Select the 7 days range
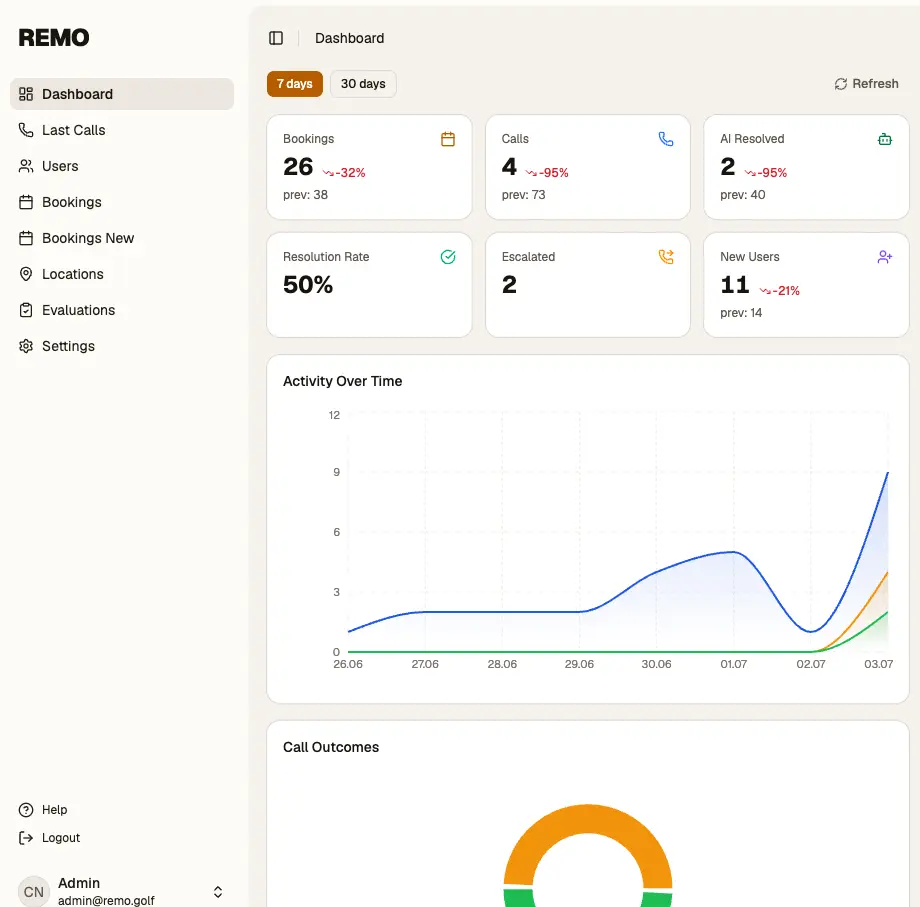Viewport: 920px width, 907px height. [295, 84]
